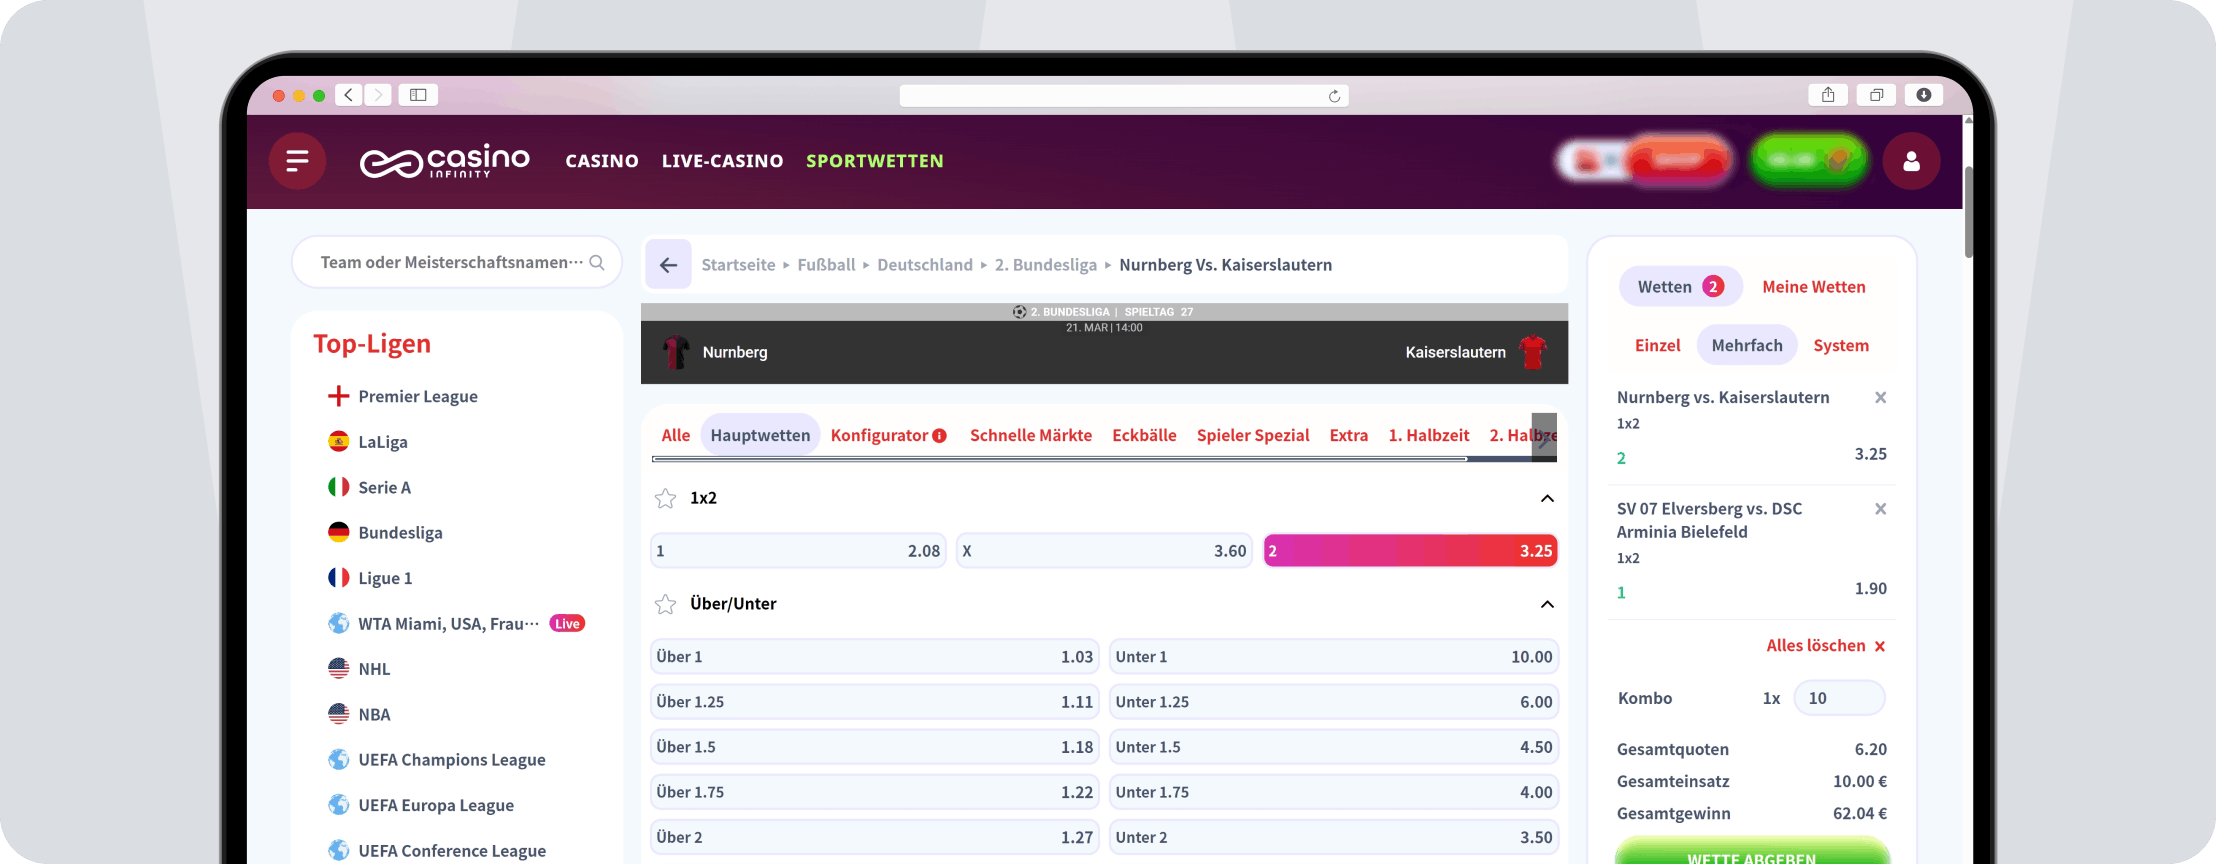Focus the team or championship search field

click(x=456, y=263)
